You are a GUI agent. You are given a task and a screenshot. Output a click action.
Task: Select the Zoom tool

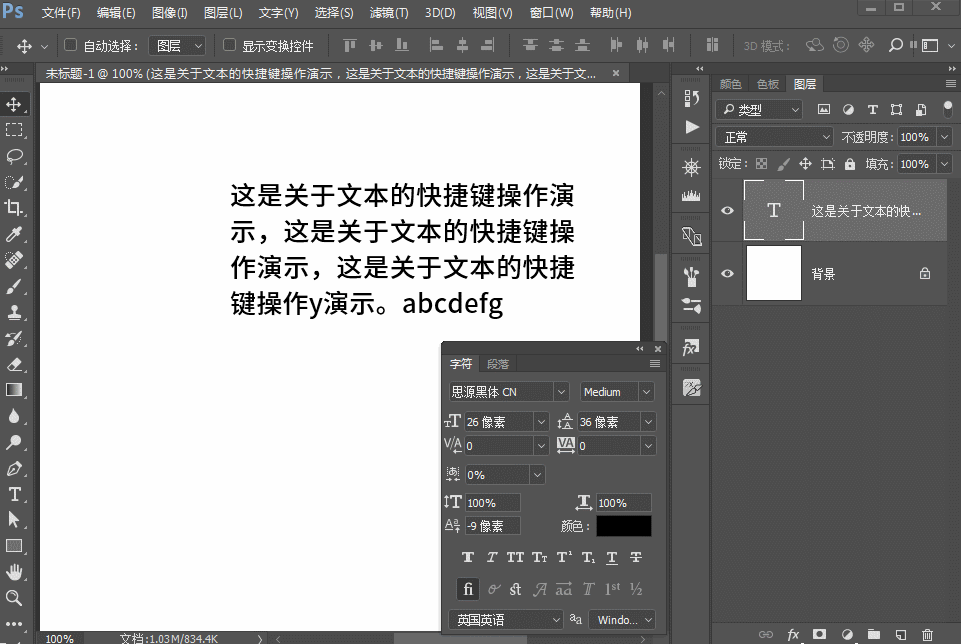pyautogui.click(x=15, y=598)
